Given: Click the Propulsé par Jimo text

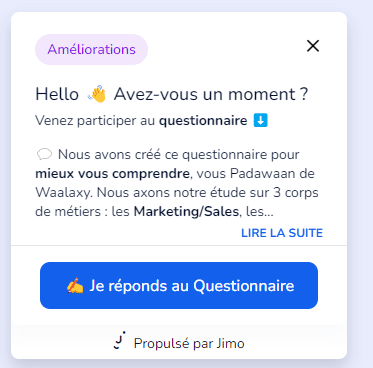Looking at the screenshot, I should click(189, 343).
